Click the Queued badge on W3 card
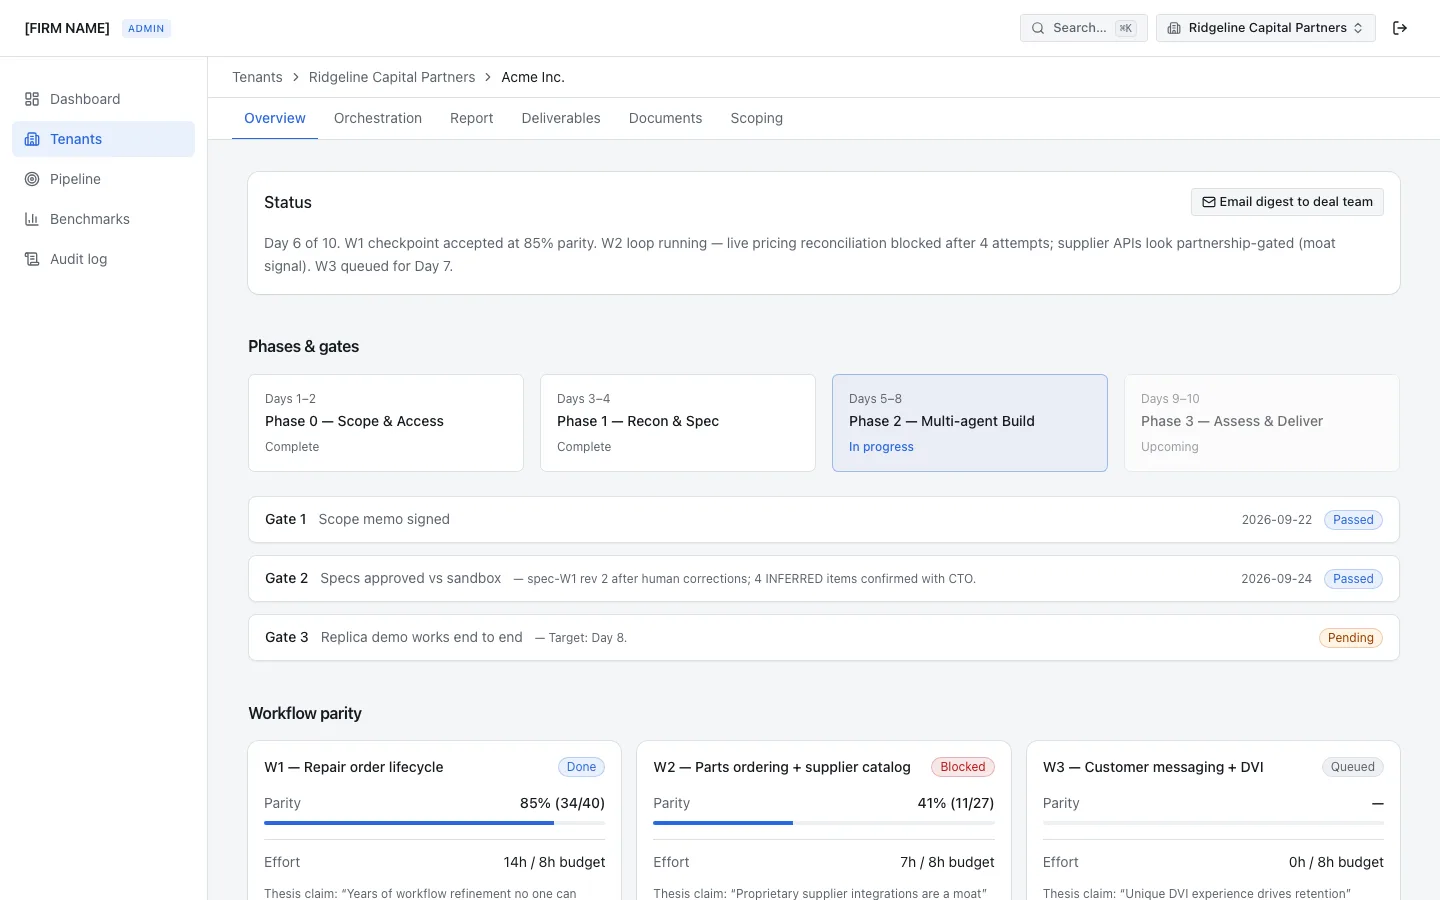This screenshot has height=900, width=1440. pyautogui.click(x=1353, y=767)
